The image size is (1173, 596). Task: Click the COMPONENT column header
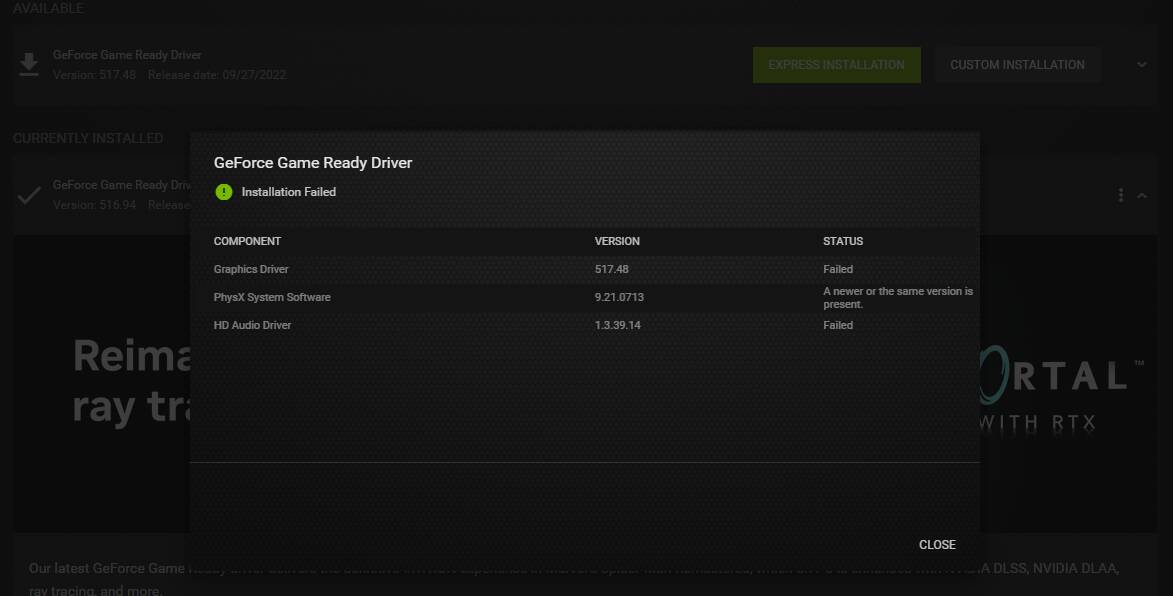click(247, 241)
